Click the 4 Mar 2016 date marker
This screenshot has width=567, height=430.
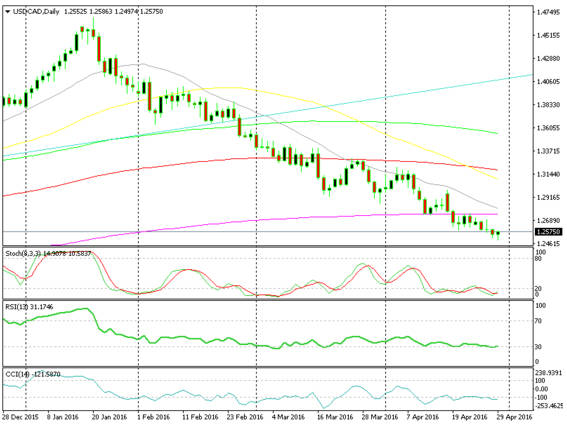288,417
